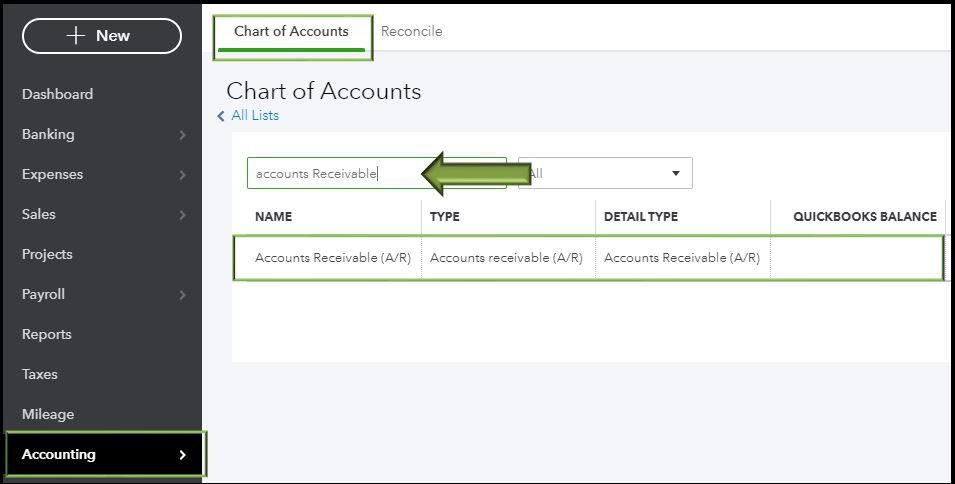Click the New button

(x=101, y=36)
